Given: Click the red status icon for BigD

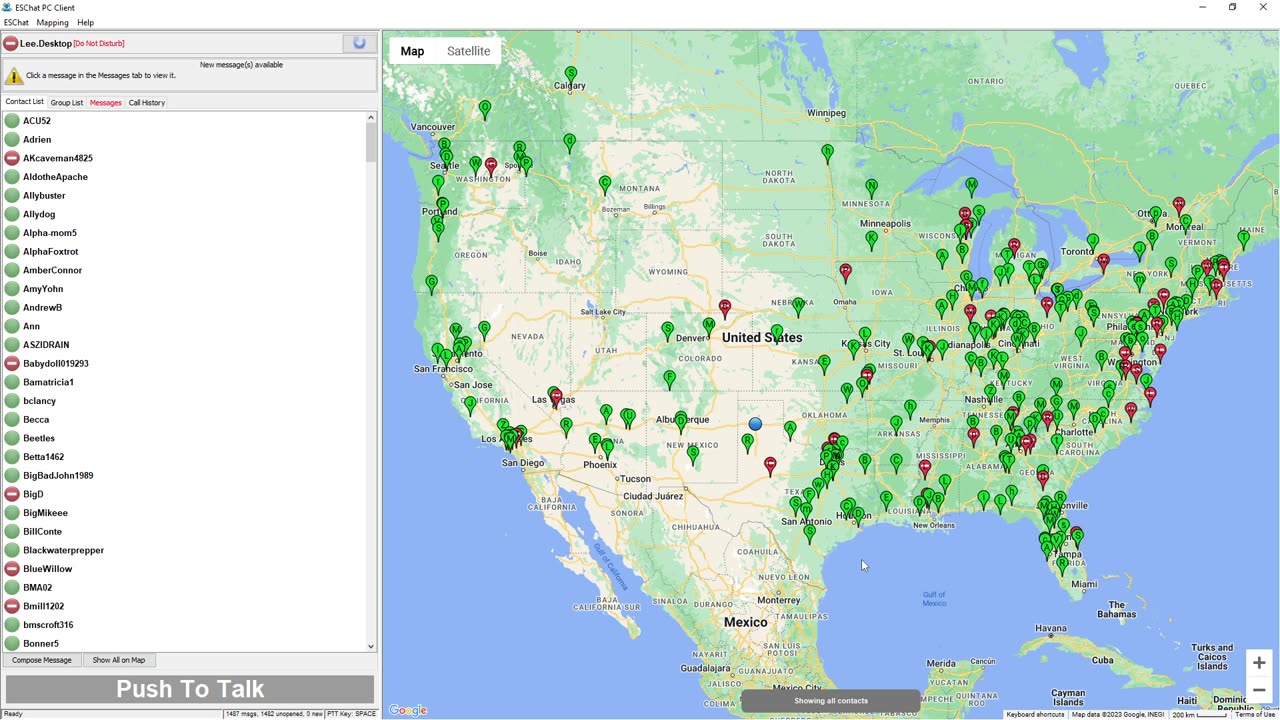Looking at the screenshot, I should pos(12,494).
